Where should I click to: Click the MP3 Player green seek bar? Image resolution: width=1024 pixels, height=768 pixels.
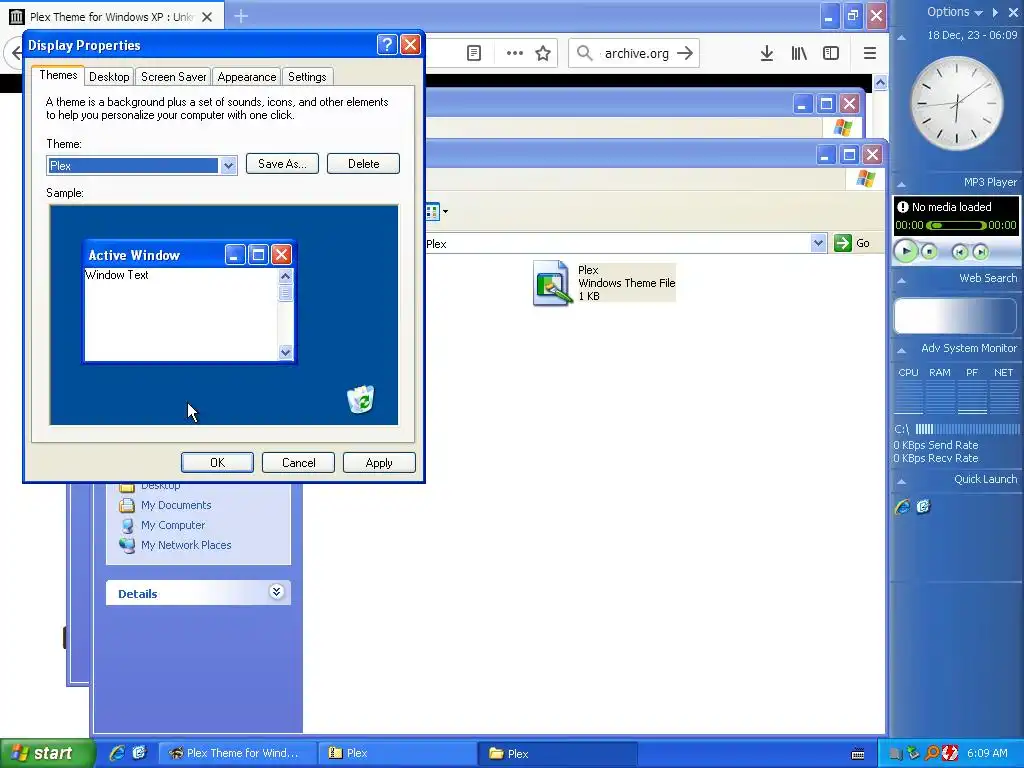point(956,225)
